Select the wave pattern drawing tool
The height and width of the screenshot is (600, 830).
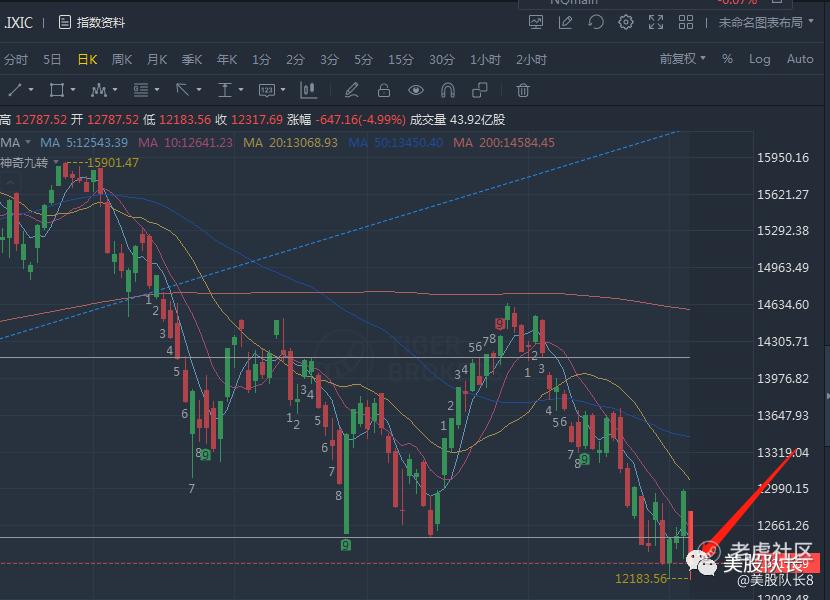pos(99,90)
